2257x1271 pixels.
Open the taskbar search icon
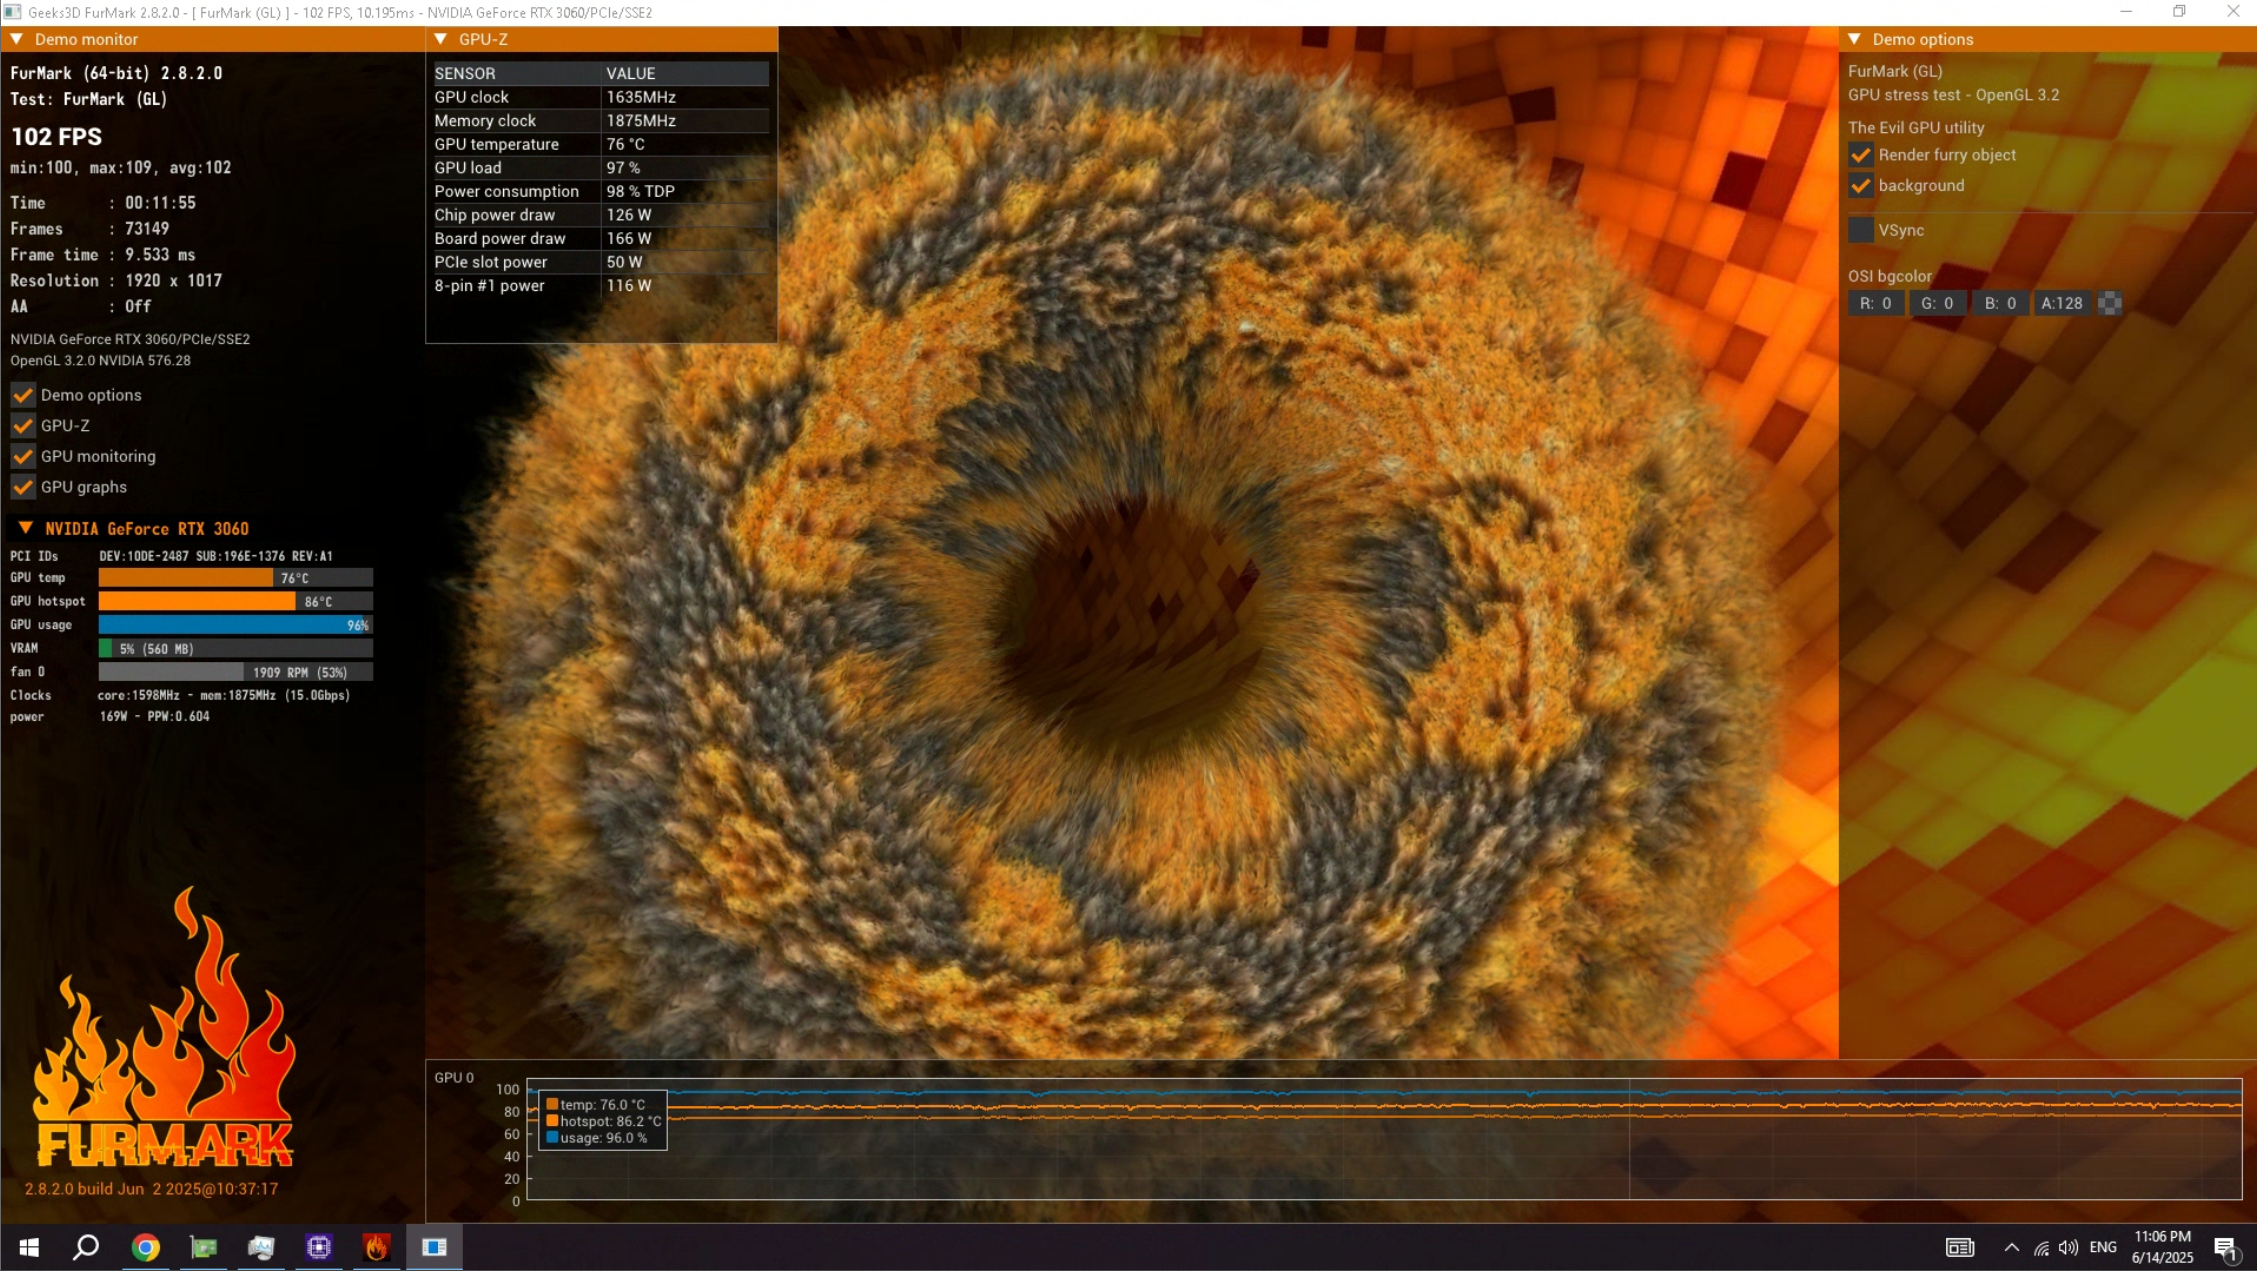coord(87,1246)
